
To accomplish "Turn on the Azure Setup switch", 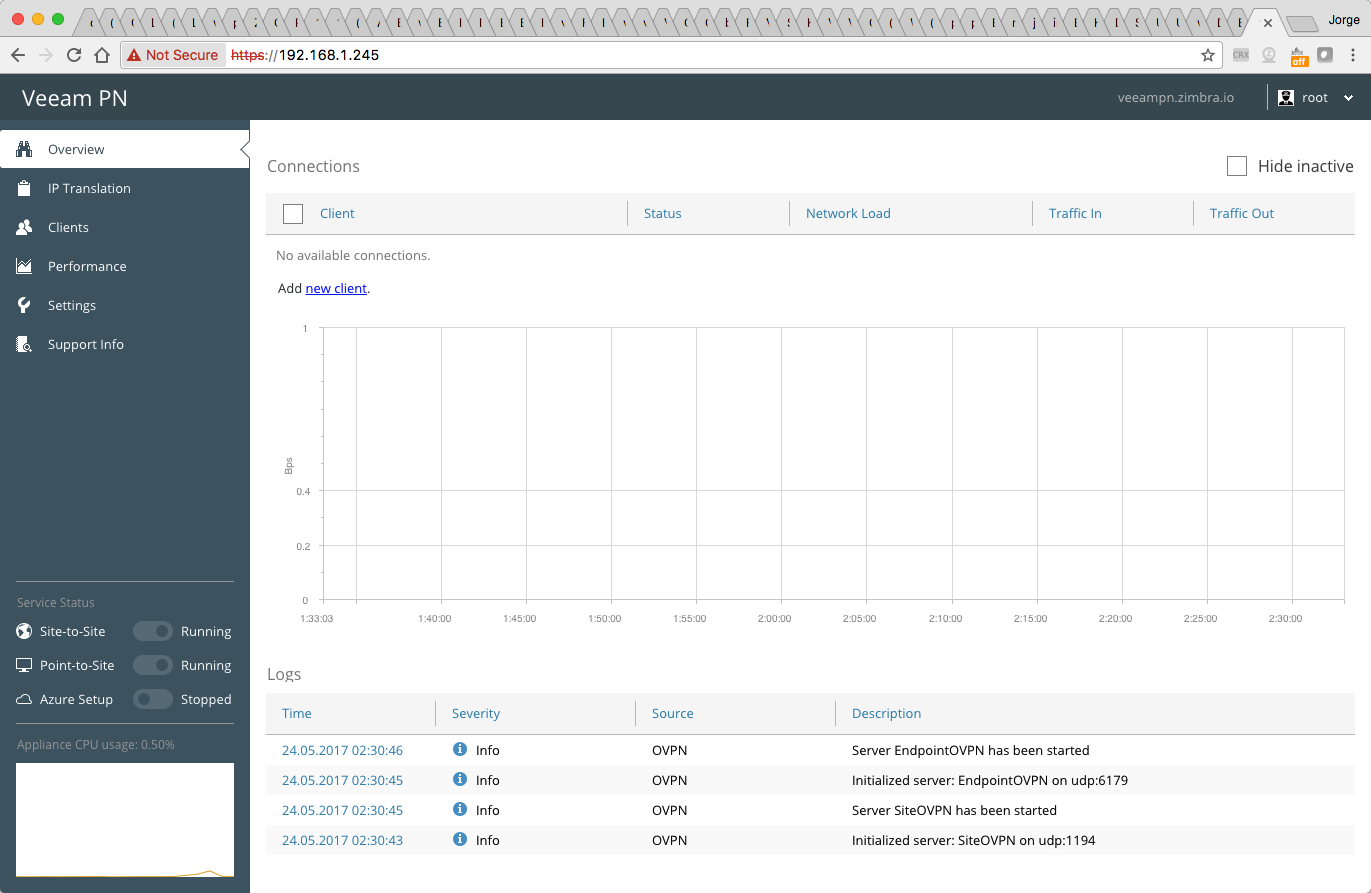I will click(153, 699).
